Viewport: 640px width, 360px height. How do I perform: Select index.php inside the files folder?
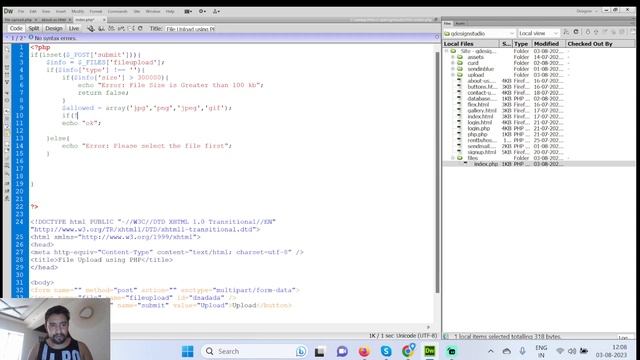pos(486,164)
